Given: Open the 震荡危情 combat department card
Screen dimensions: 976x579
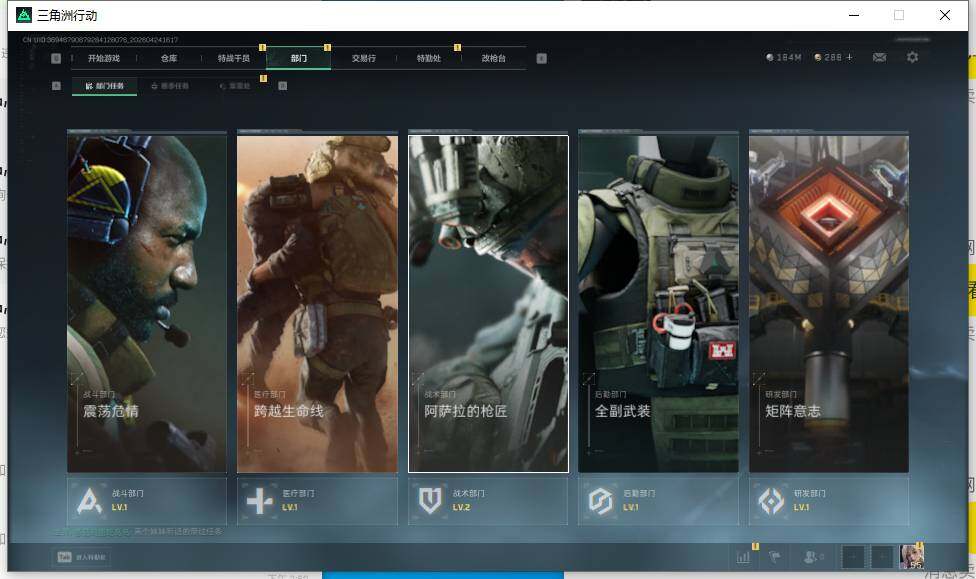Looking at the screenshot, I should point(147,303).
